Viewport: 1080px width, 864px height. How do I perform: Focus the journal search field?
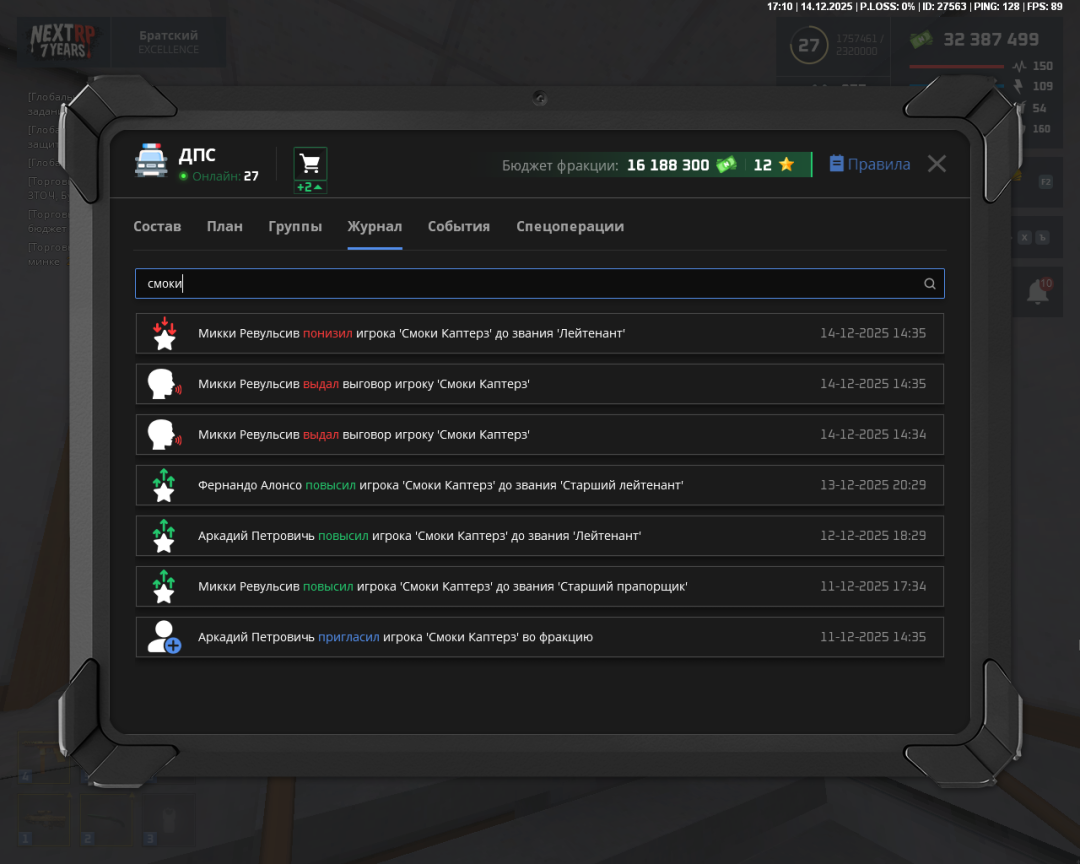(x=530, y=284)
